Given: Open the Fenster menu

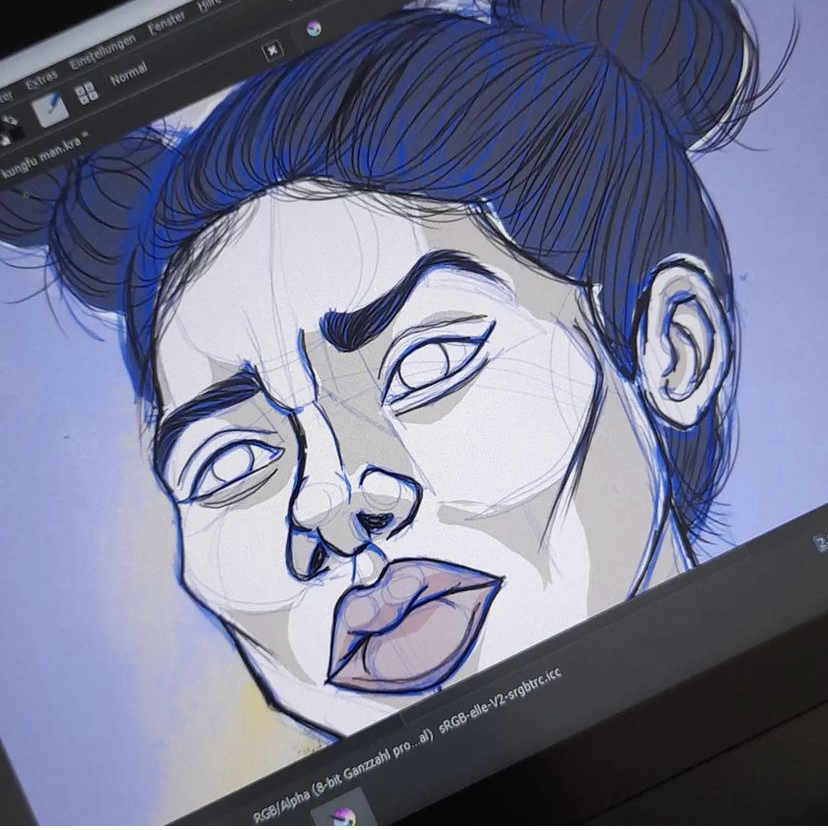Looking at the screenshot, I should [167, 23].
